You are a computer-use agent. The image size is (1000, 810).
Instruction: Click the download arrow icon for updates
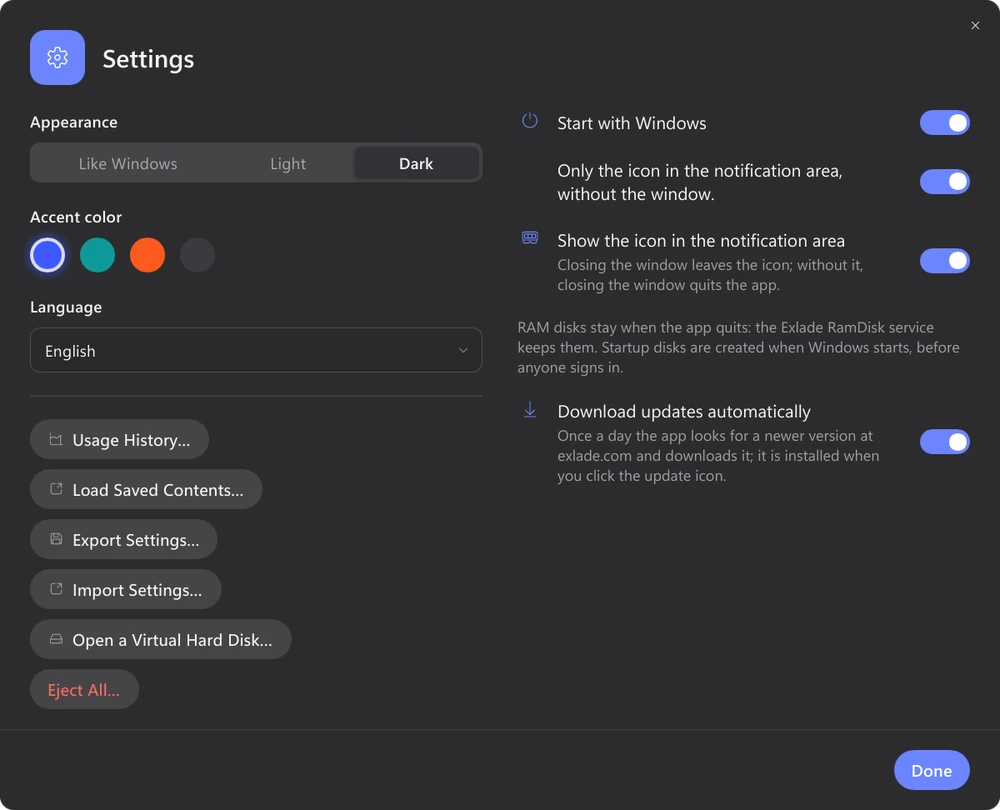click(529, 409)
